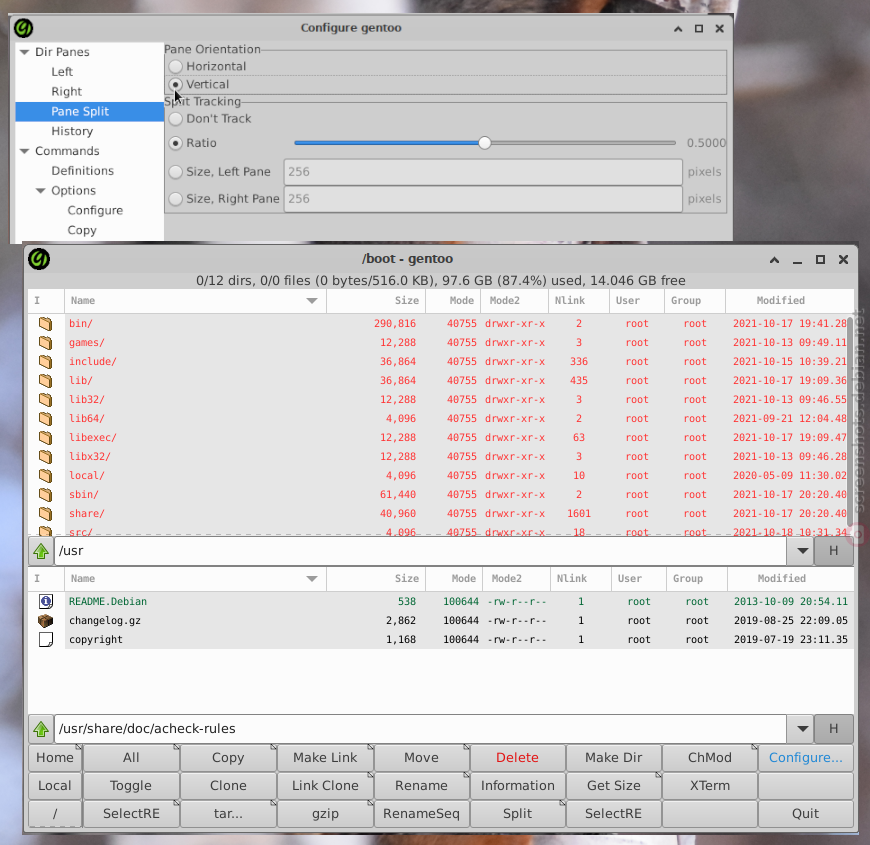
Task: Click gentoo logo in /boot - gentoo window
Action: point(39,259)
